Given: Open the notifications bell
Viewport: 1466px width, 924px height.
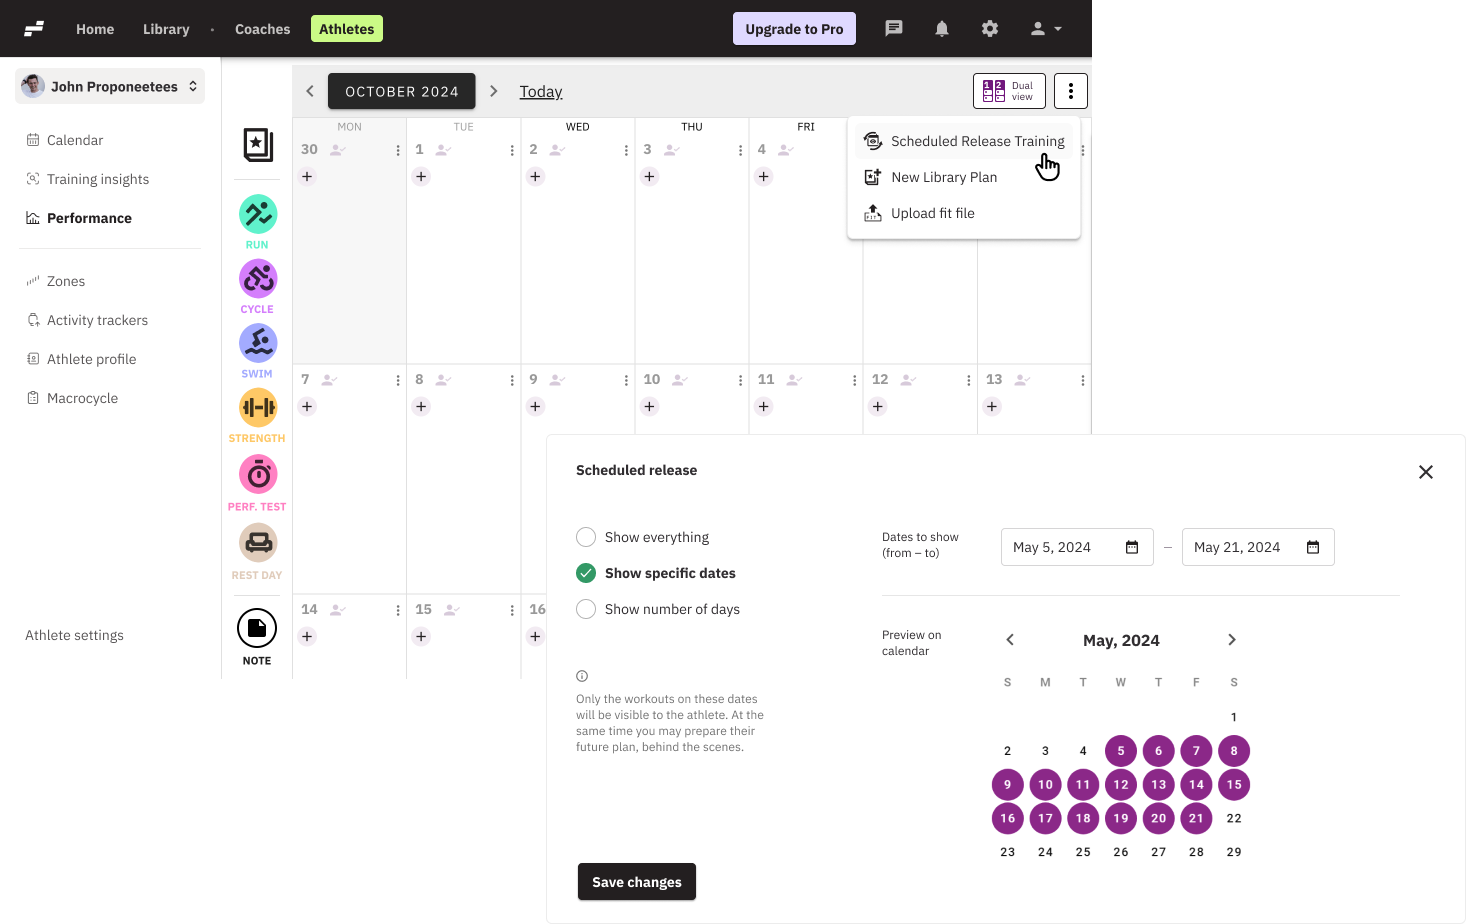Looking at the screenshot, I should tap(941, 29).
